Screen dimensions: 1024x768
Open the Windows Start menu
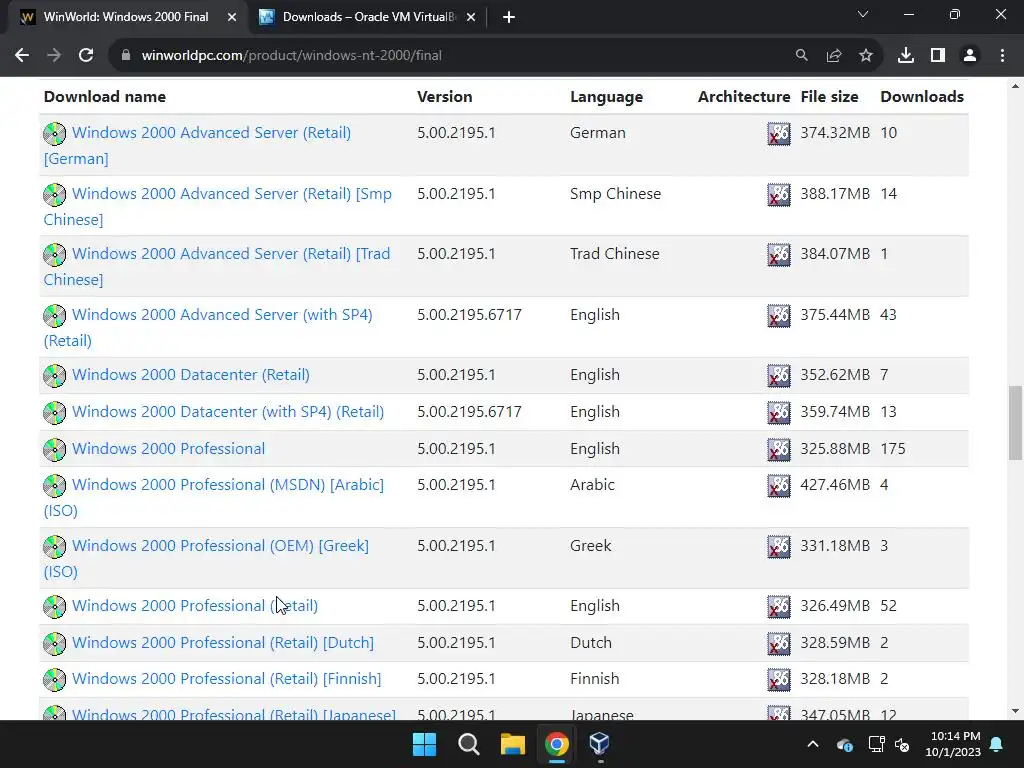point(424,744)
